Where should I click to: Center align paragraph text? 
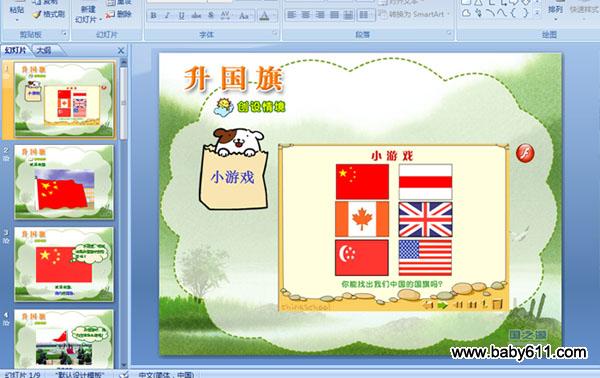point(306,15)
